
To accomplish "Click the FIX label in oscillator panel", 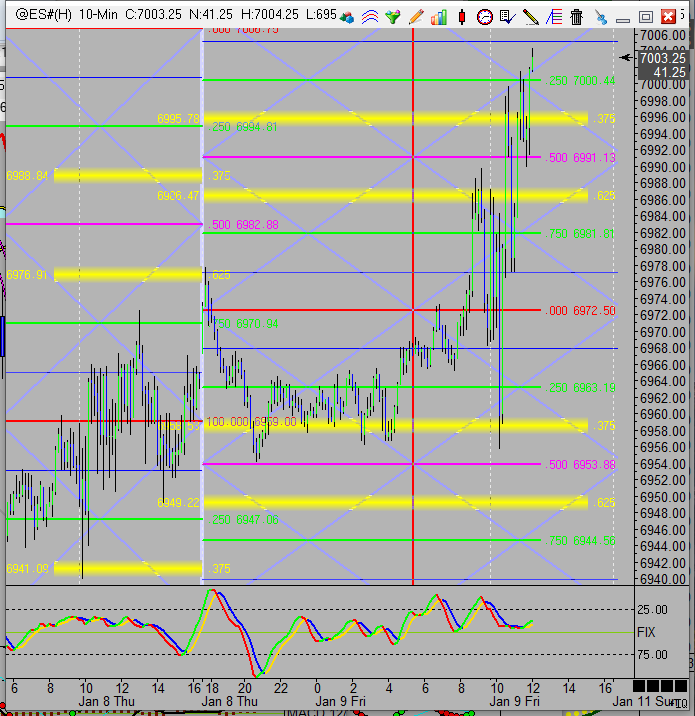I will click(647, 632).
